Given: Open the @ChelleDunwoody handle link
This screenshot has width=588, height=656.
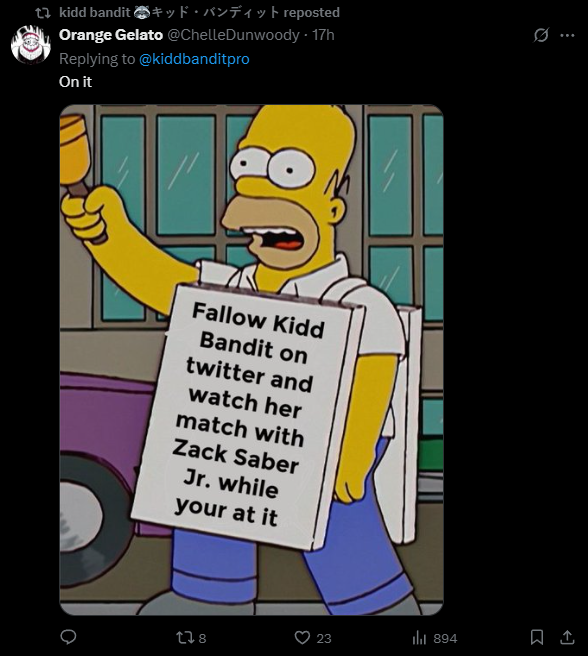Looking at the screenshot, I should tap(234, 35).
